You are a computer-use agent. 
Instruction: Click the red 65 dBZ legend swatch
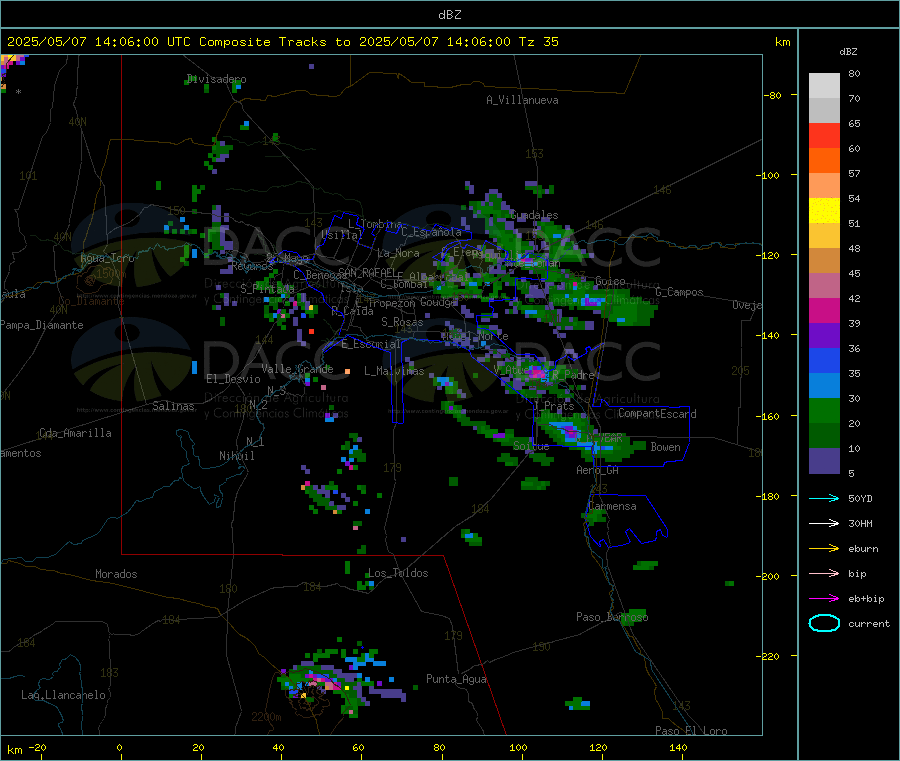coord(824,135)
